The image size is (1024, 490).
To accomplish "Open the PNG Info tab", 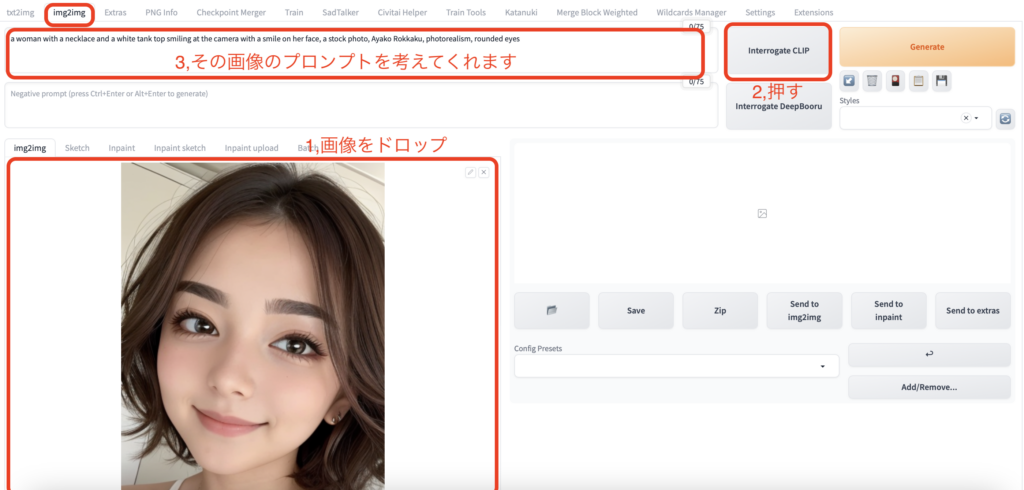I will [x=160, y=12].
